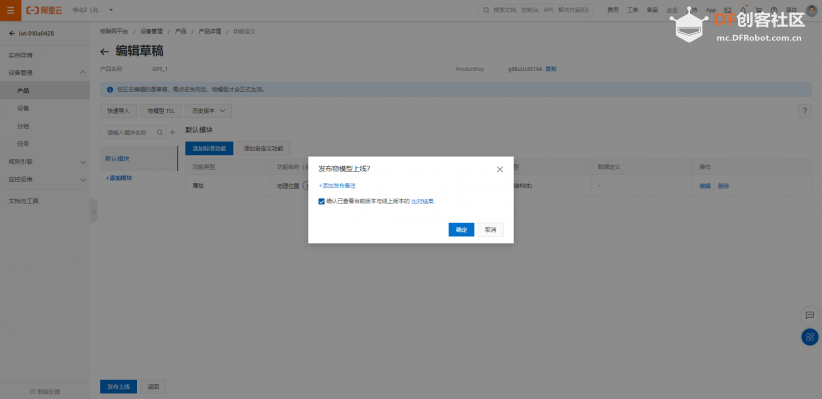Click the info icon in blue notice
This screenshot has height=399, width=822.
point(110,90)
